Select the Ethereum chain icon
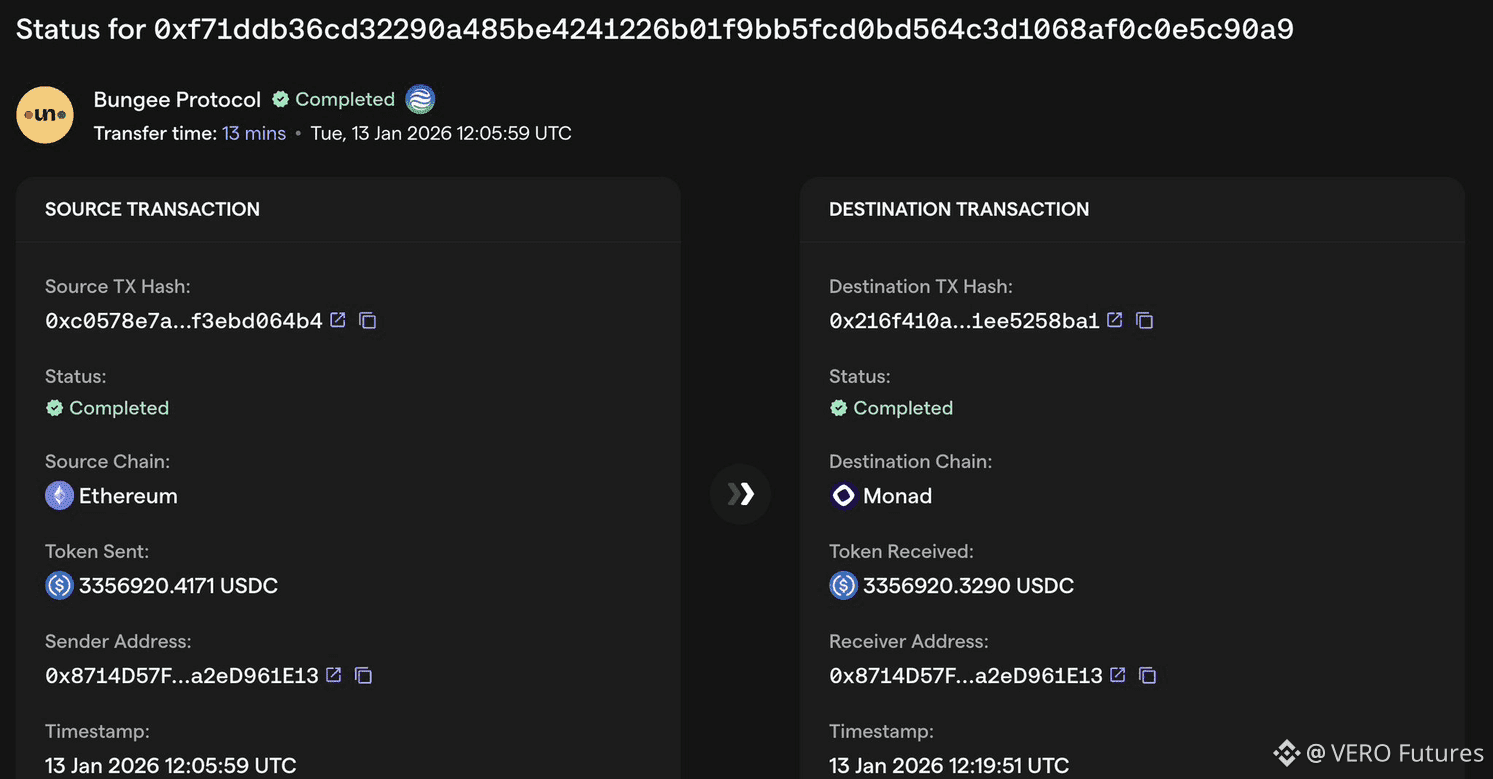The image size is (1493, 779). pos(59,495)
